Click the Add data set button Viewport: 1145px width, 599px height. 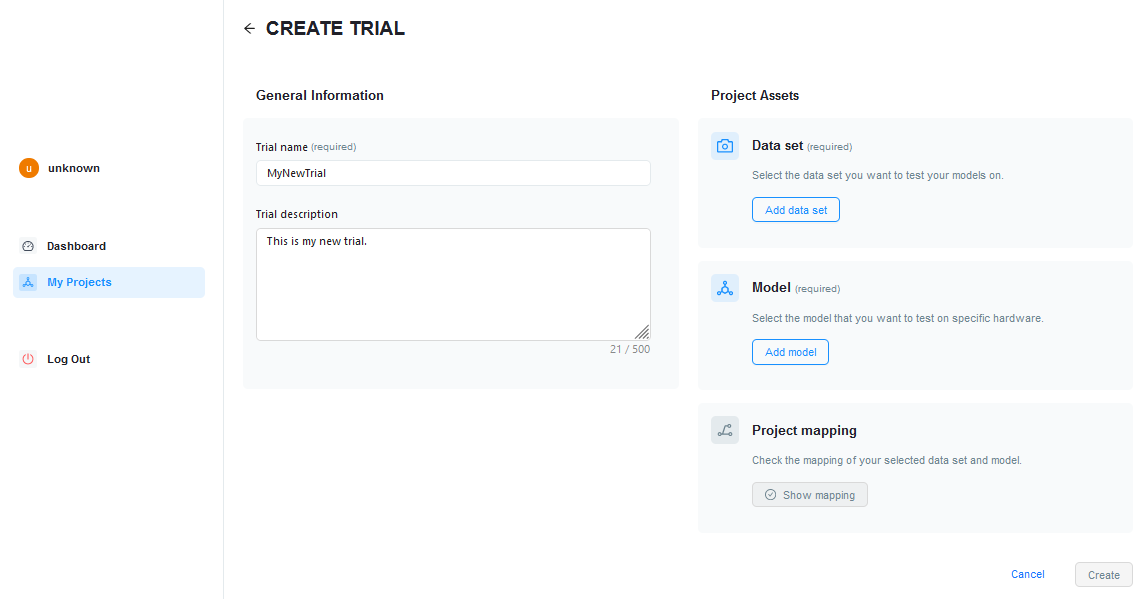[x=796, y=210]
